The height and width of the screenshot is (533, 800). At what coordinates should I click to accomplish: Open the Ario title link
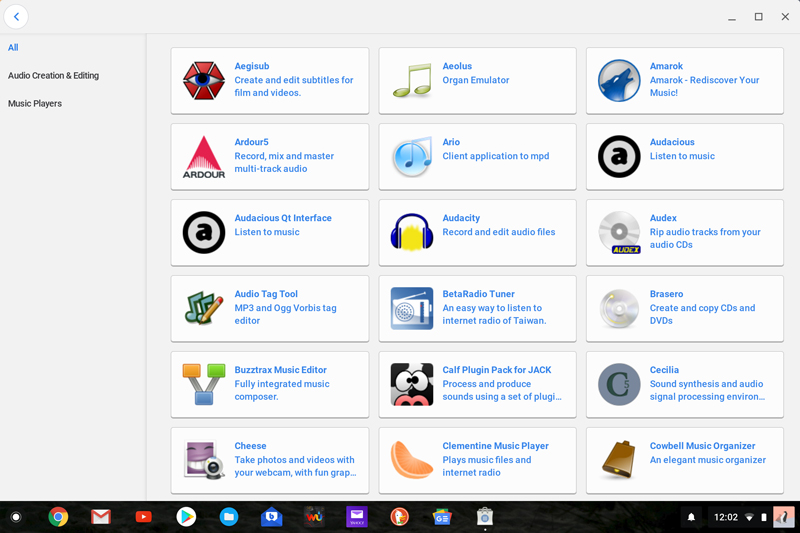click(451, 142)
